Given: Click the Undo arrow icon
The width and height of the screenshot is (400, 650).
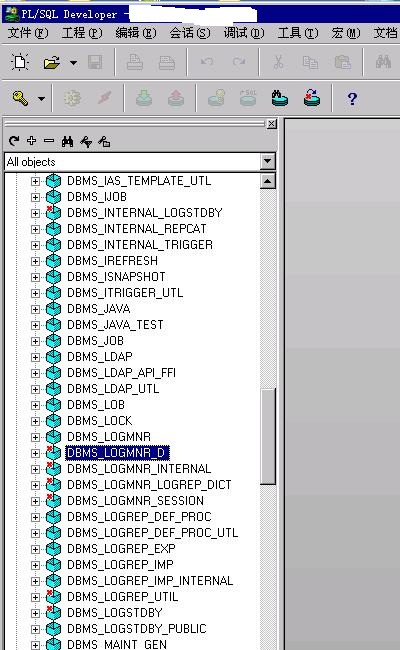Looking at the screenshot, I should (207, 63).
